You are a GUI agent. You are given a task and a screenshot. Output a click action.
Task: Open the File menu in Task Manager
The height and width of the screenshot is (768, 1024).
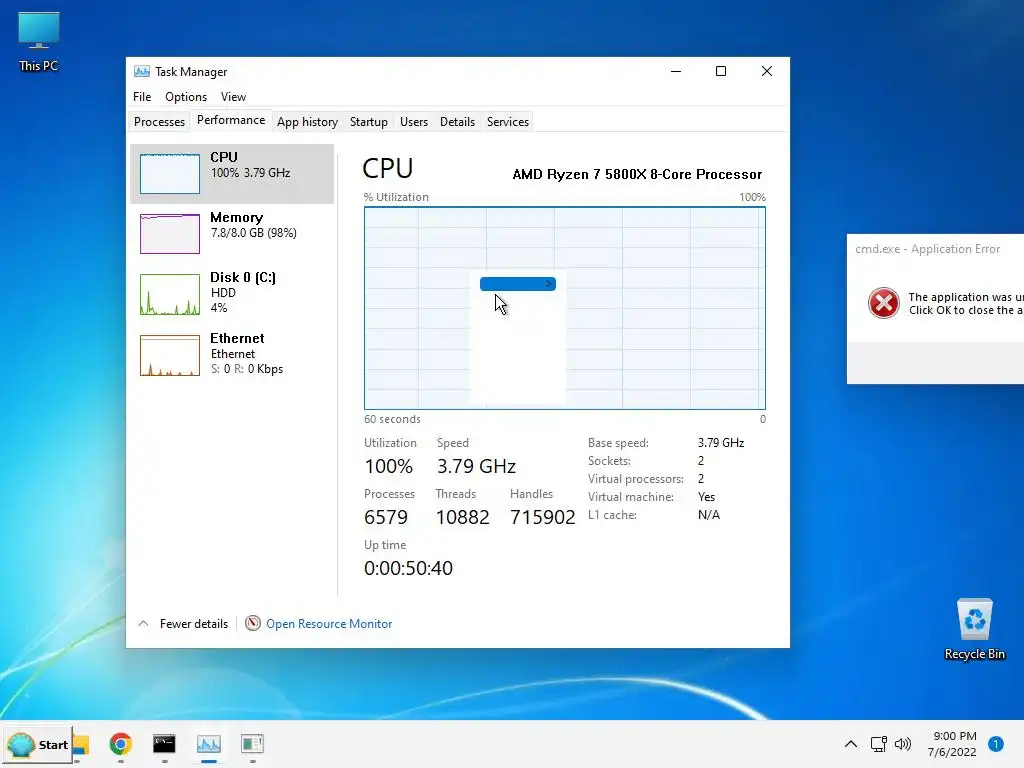(142, 97)
